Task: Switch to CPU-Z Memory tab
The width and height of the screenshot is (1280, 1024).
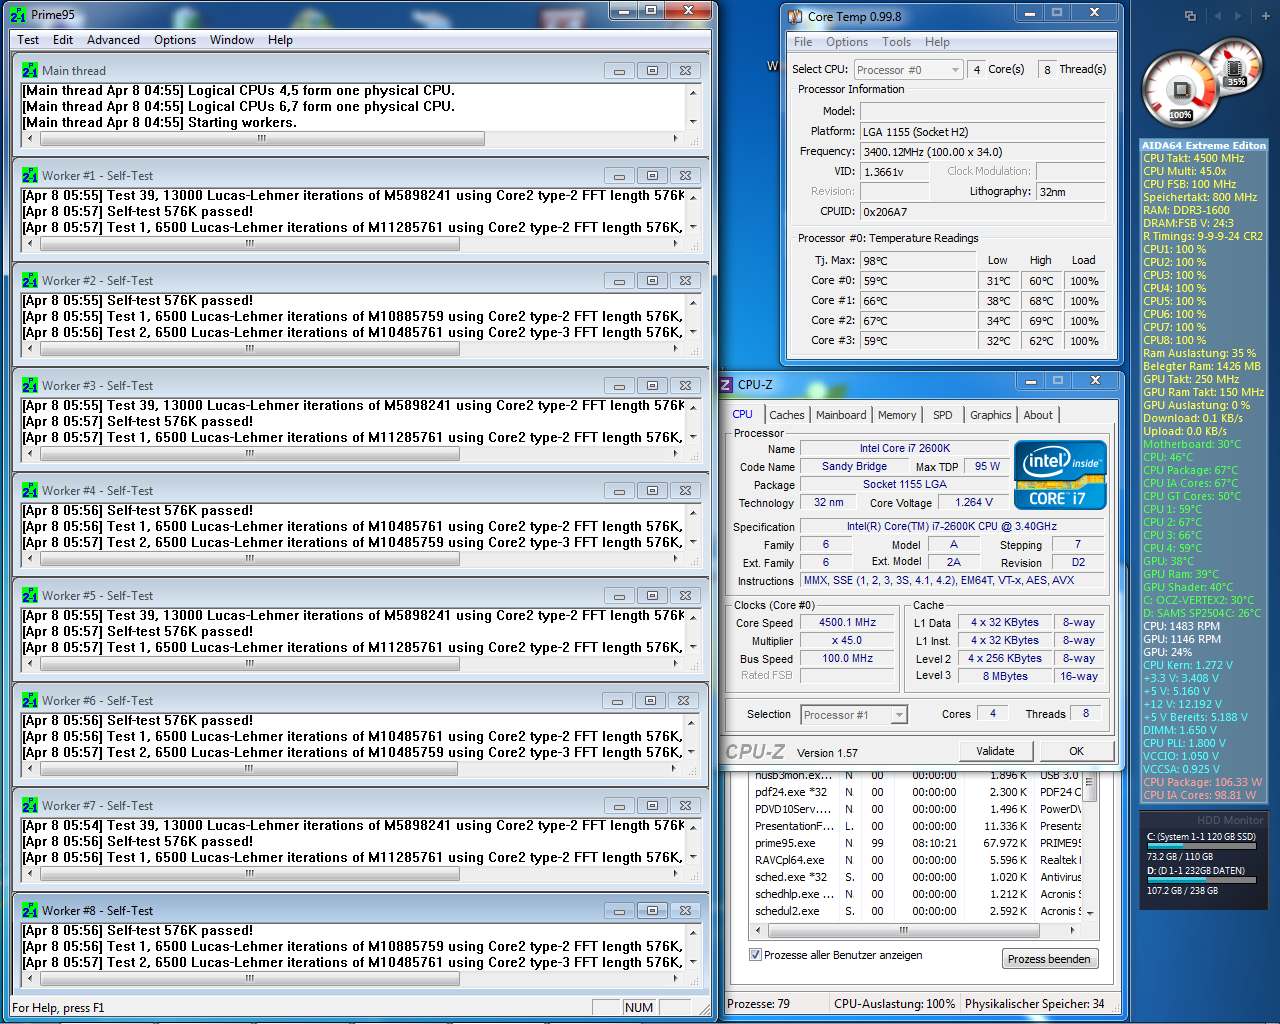Action: tap(897, 415)
